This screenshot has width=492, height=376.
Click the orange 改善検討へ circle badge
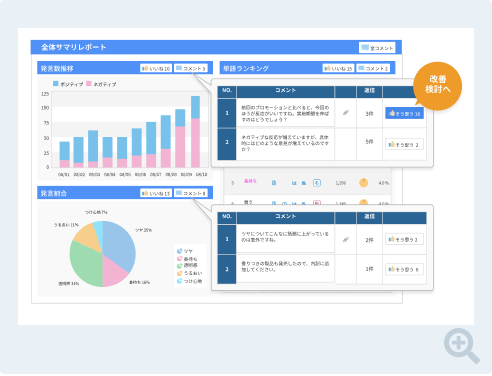[x=437, y=85]
